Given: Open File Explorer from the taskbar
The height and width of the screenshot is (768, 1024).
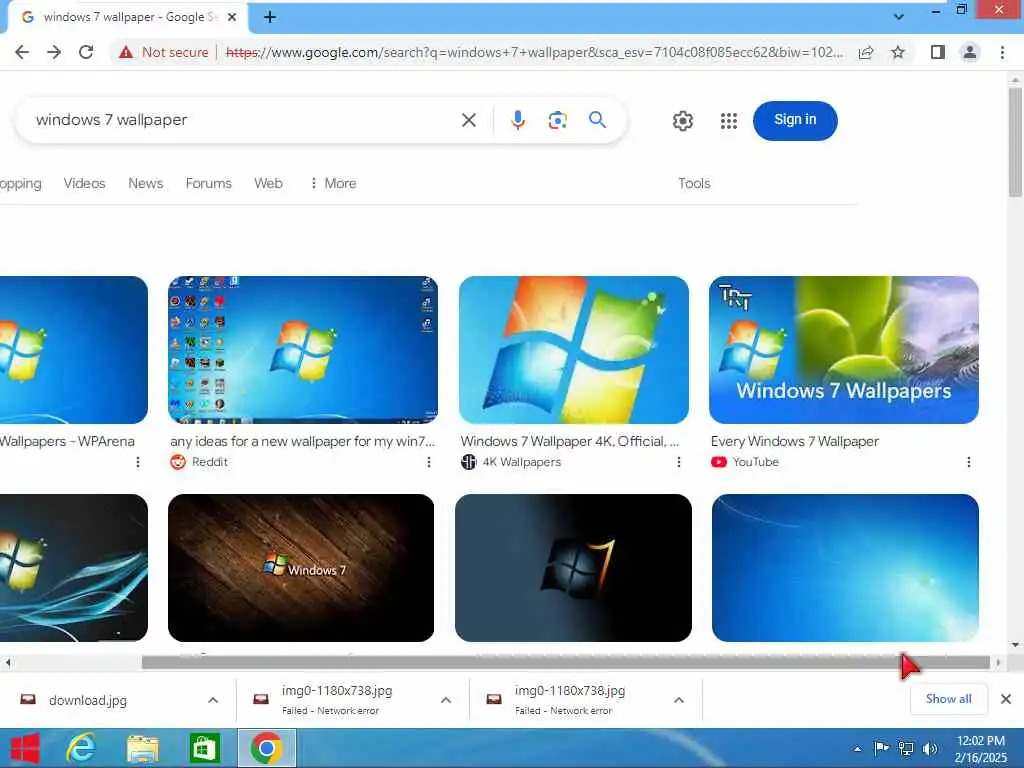Looking at the screenshot, I should [142, 748].
